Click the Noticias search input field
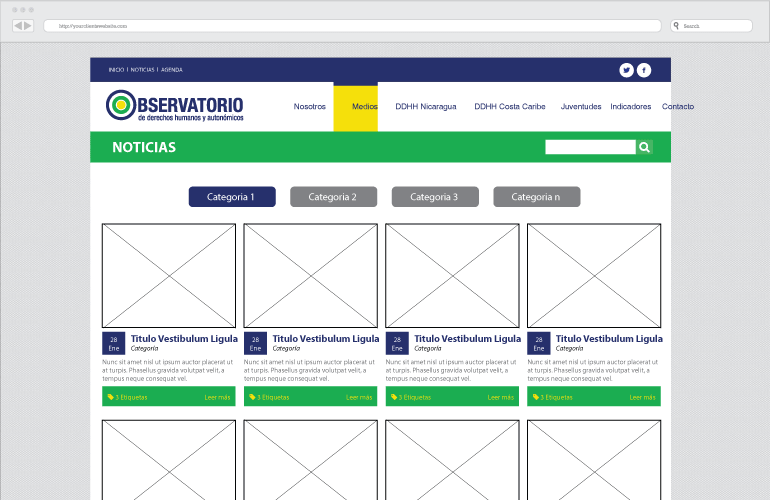Screen dimensions: 770x500 coord(590,147)
